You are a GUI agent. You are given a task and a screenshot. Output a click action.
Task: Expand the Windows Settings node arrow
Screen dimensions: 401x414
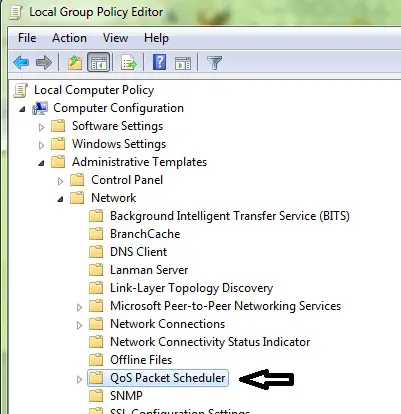tap(41, 145)
